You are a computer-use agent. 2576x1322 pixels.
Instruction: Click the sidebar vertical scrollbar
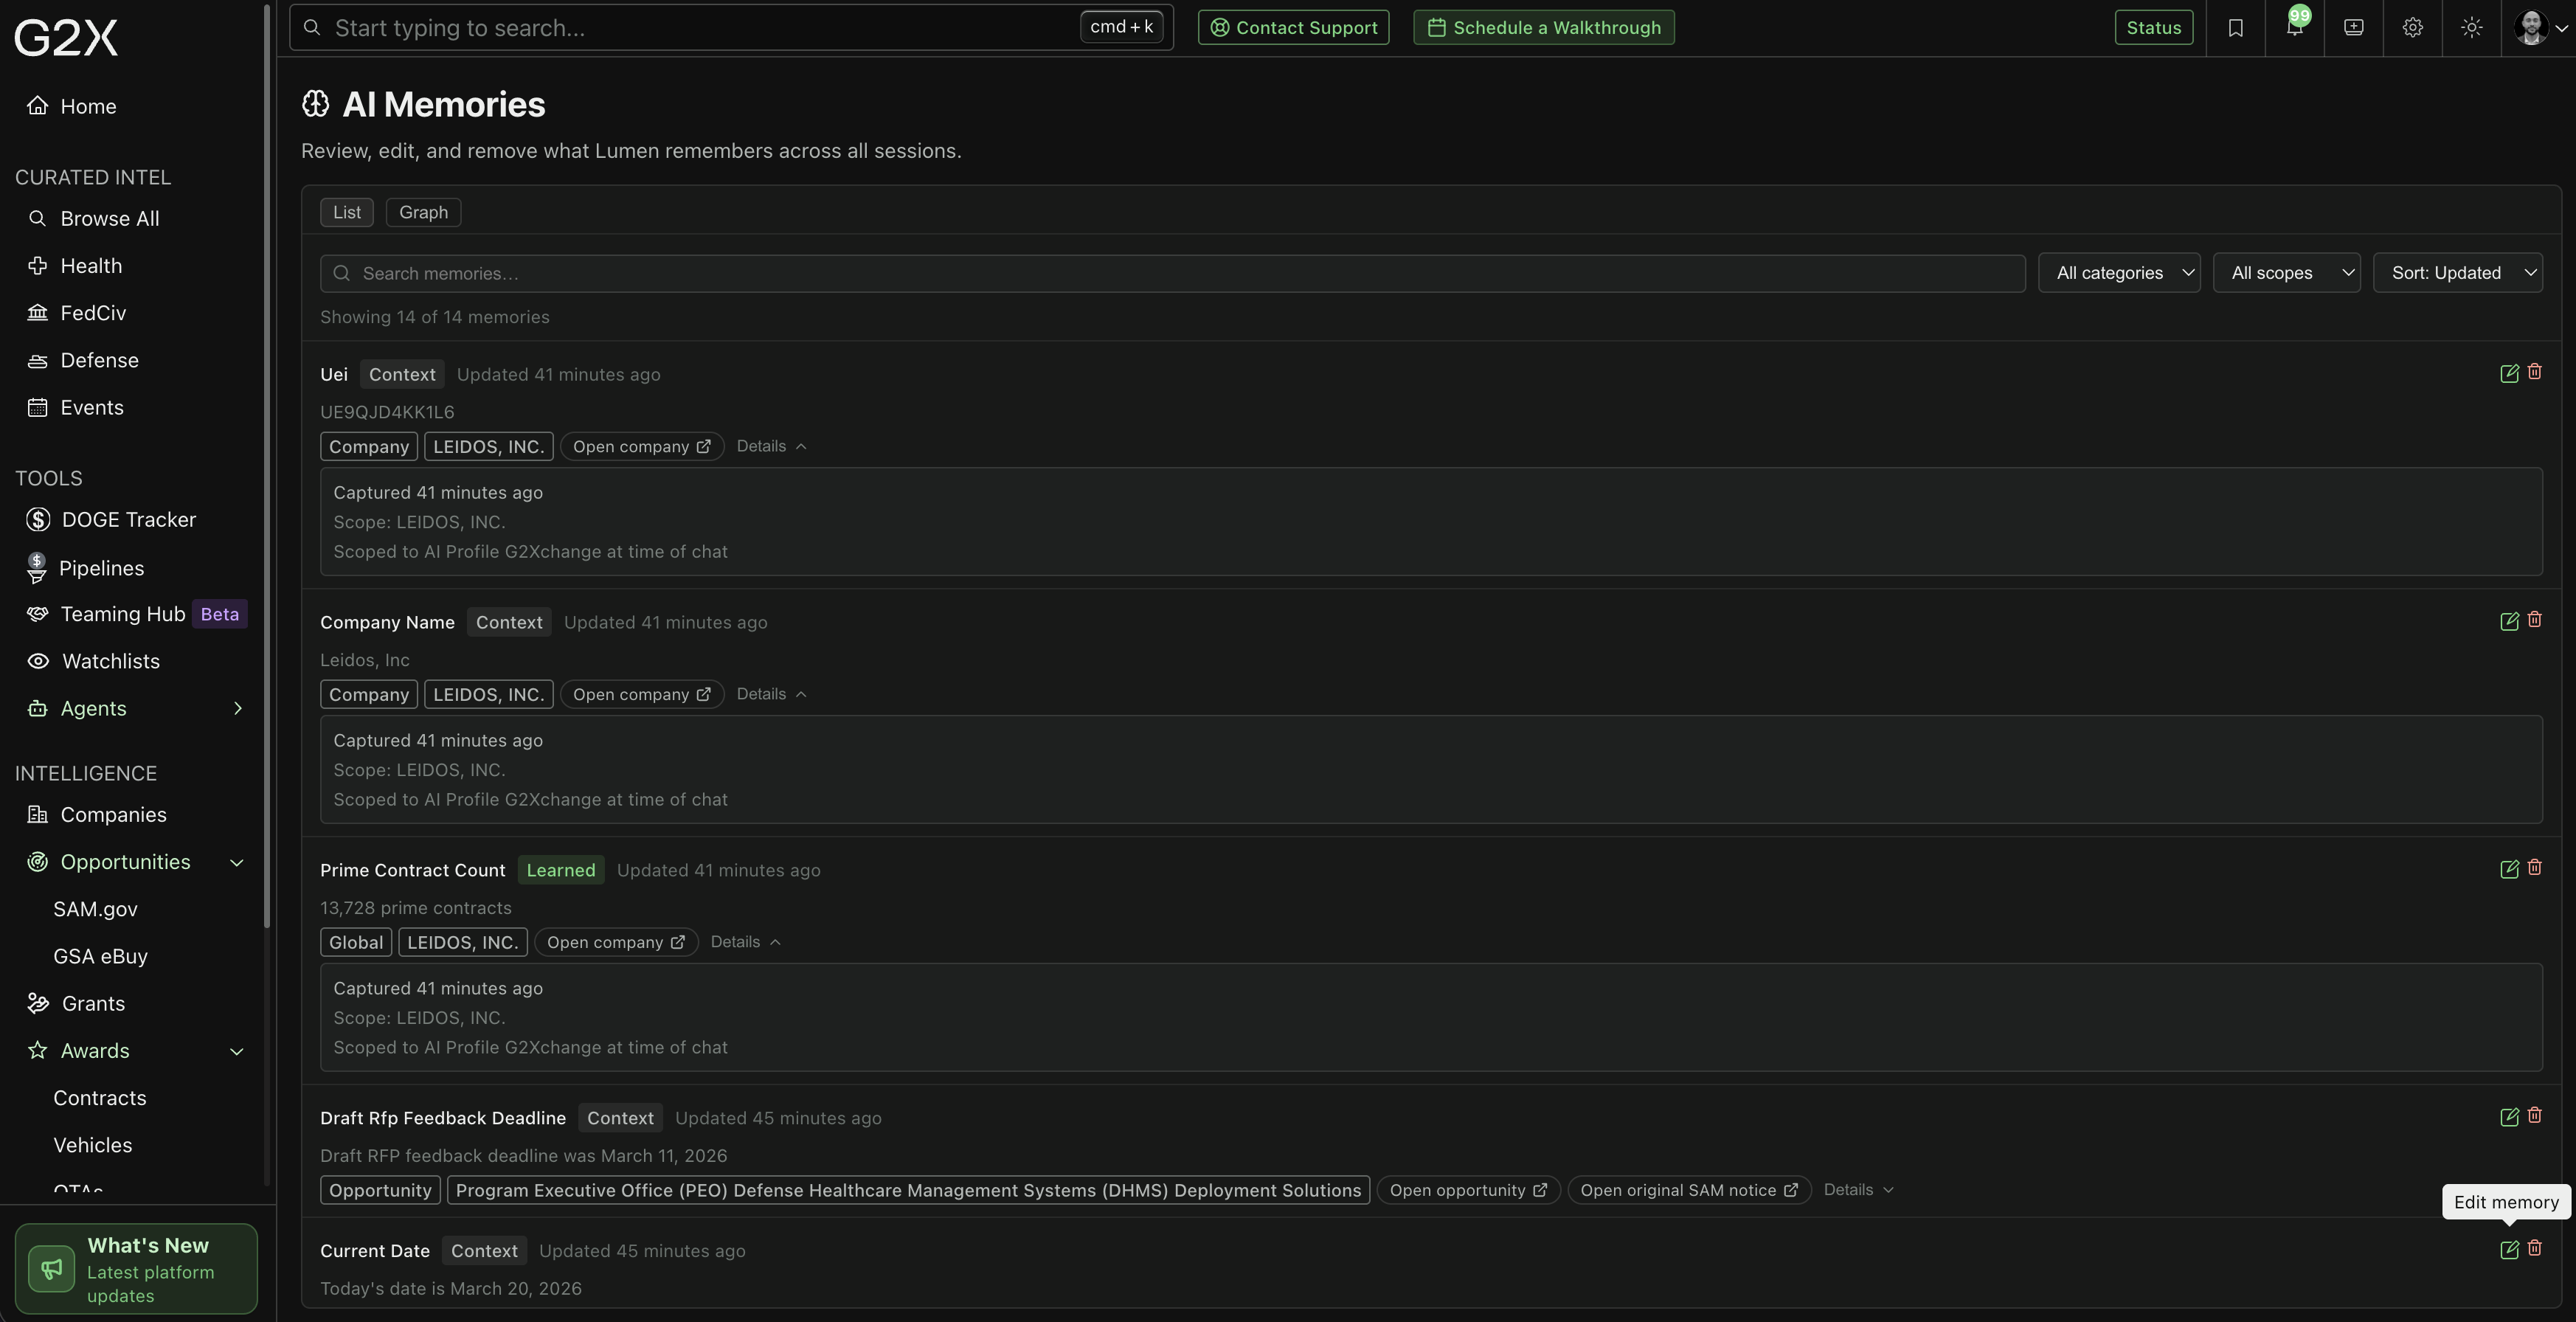pos(267,466)
